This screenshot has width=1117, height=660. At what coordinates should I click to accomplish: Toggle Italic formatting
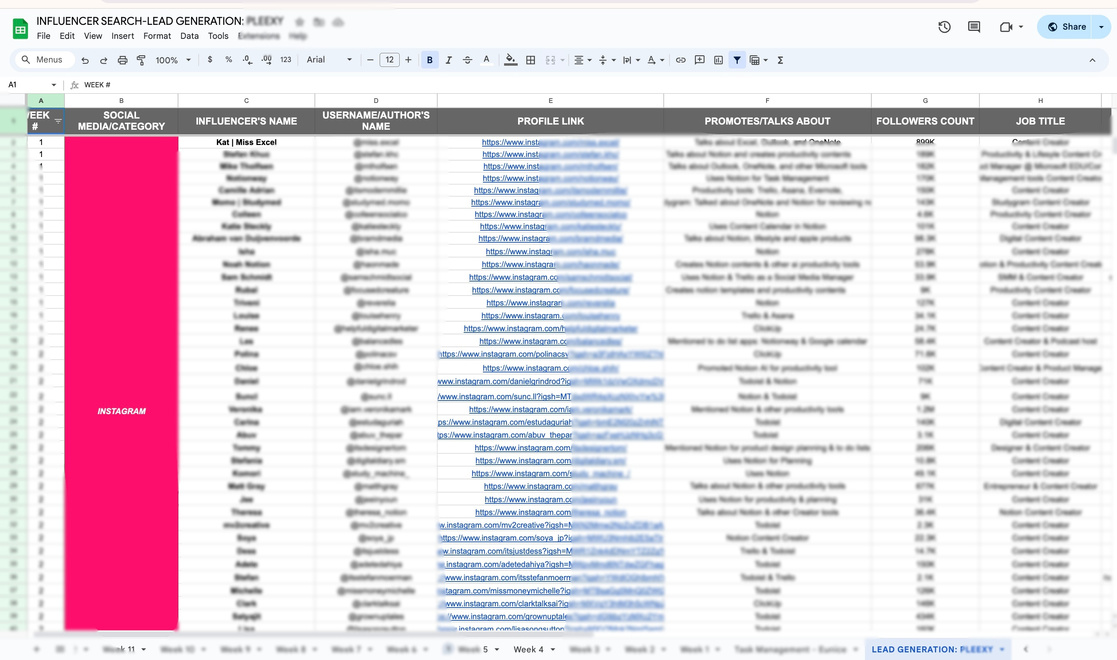pyautogui.click(x=448, y=61)
